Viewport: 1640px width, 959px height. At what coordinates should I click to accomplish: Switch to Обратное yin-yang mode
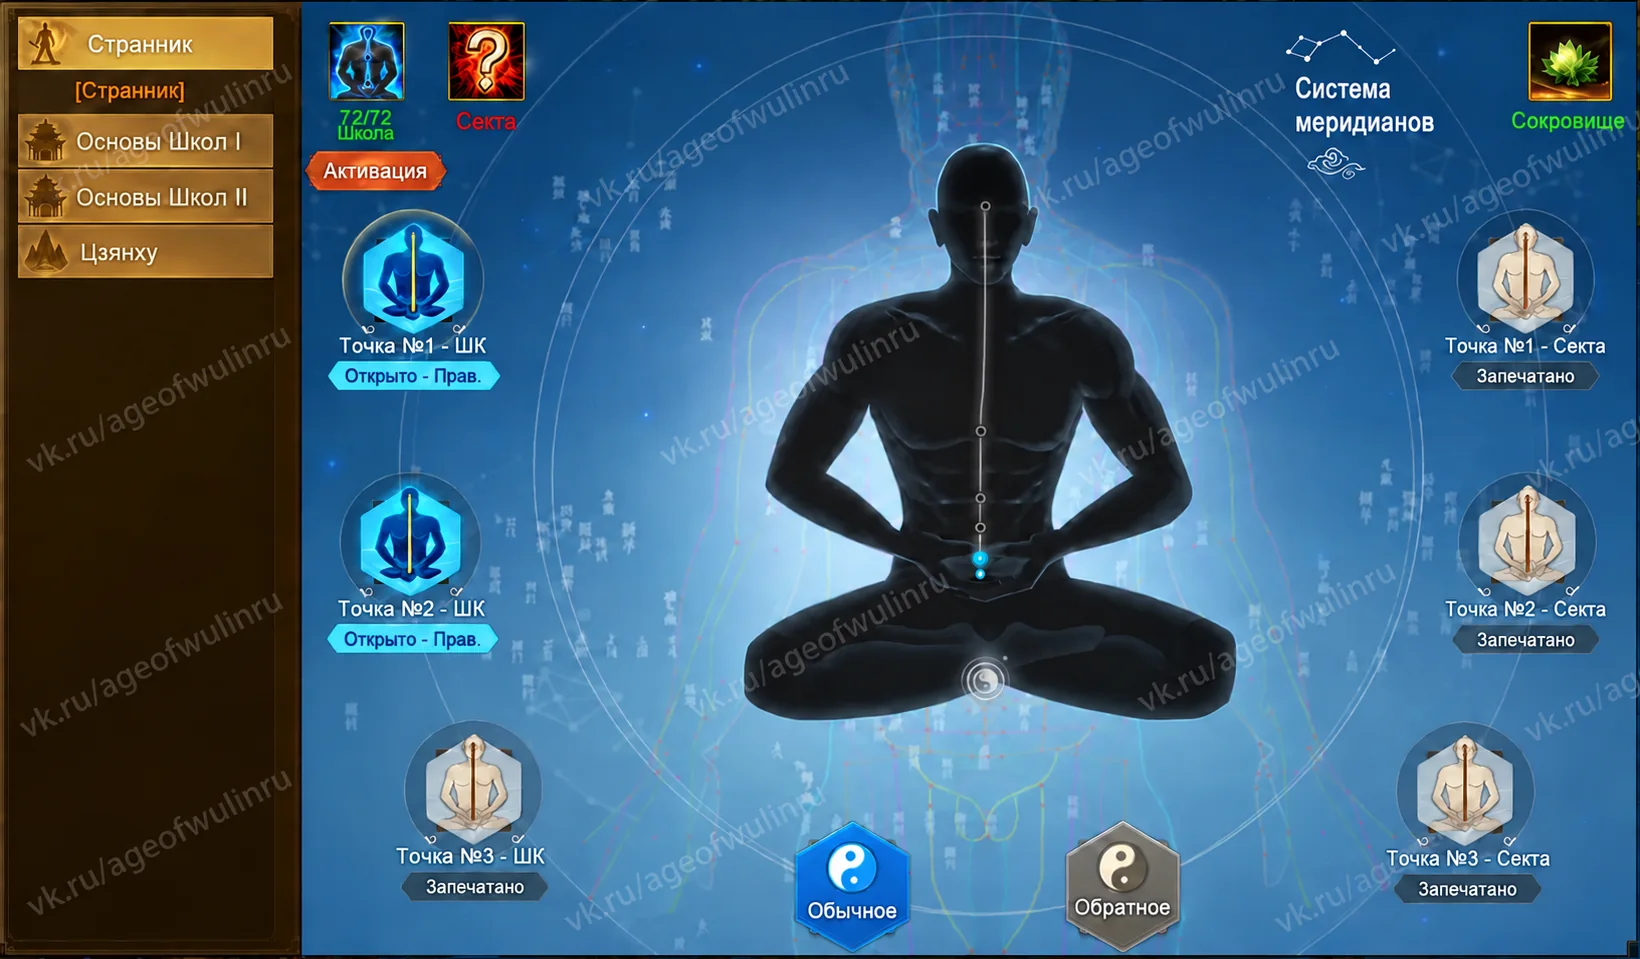(1123, 885)
